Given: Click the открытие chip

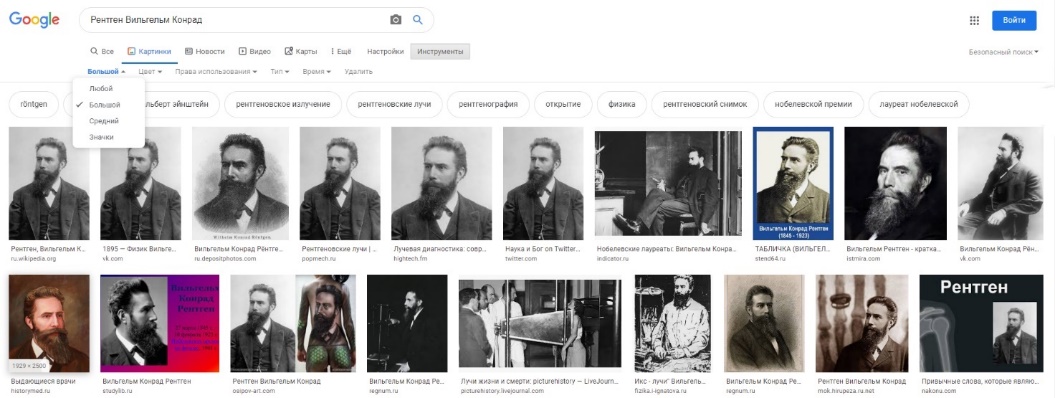Looking at the screenshot, I should click(563, 104).
